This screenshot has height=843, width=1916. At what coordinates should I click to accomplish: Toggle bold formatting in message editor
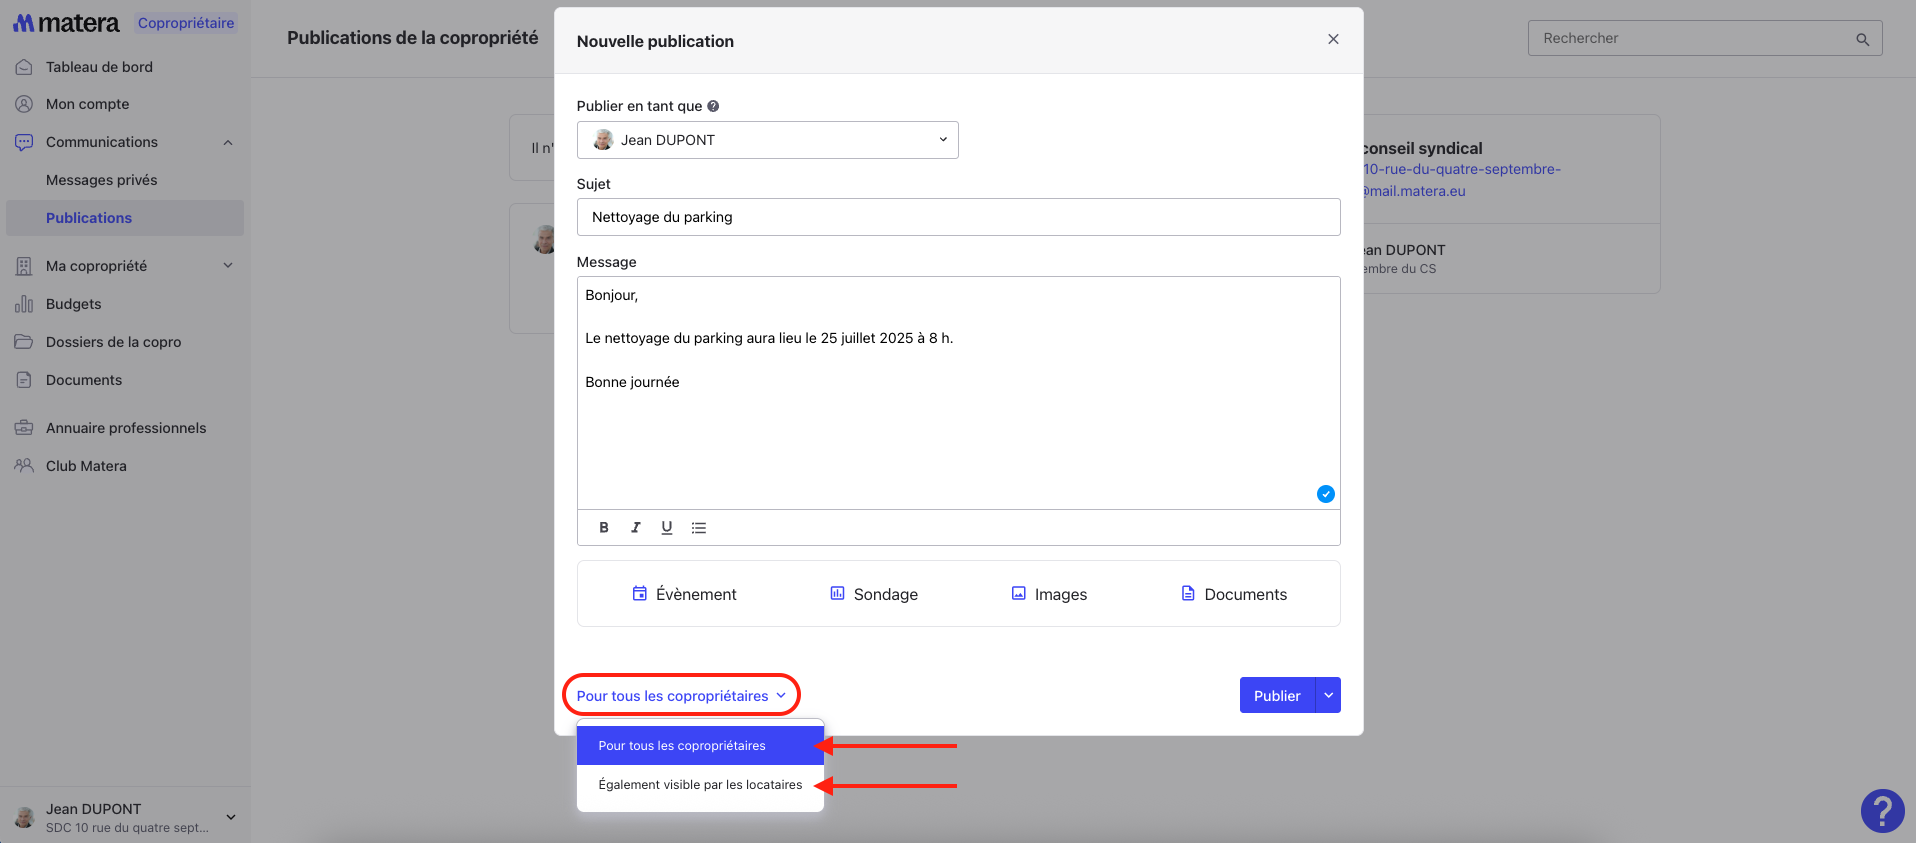604,528
